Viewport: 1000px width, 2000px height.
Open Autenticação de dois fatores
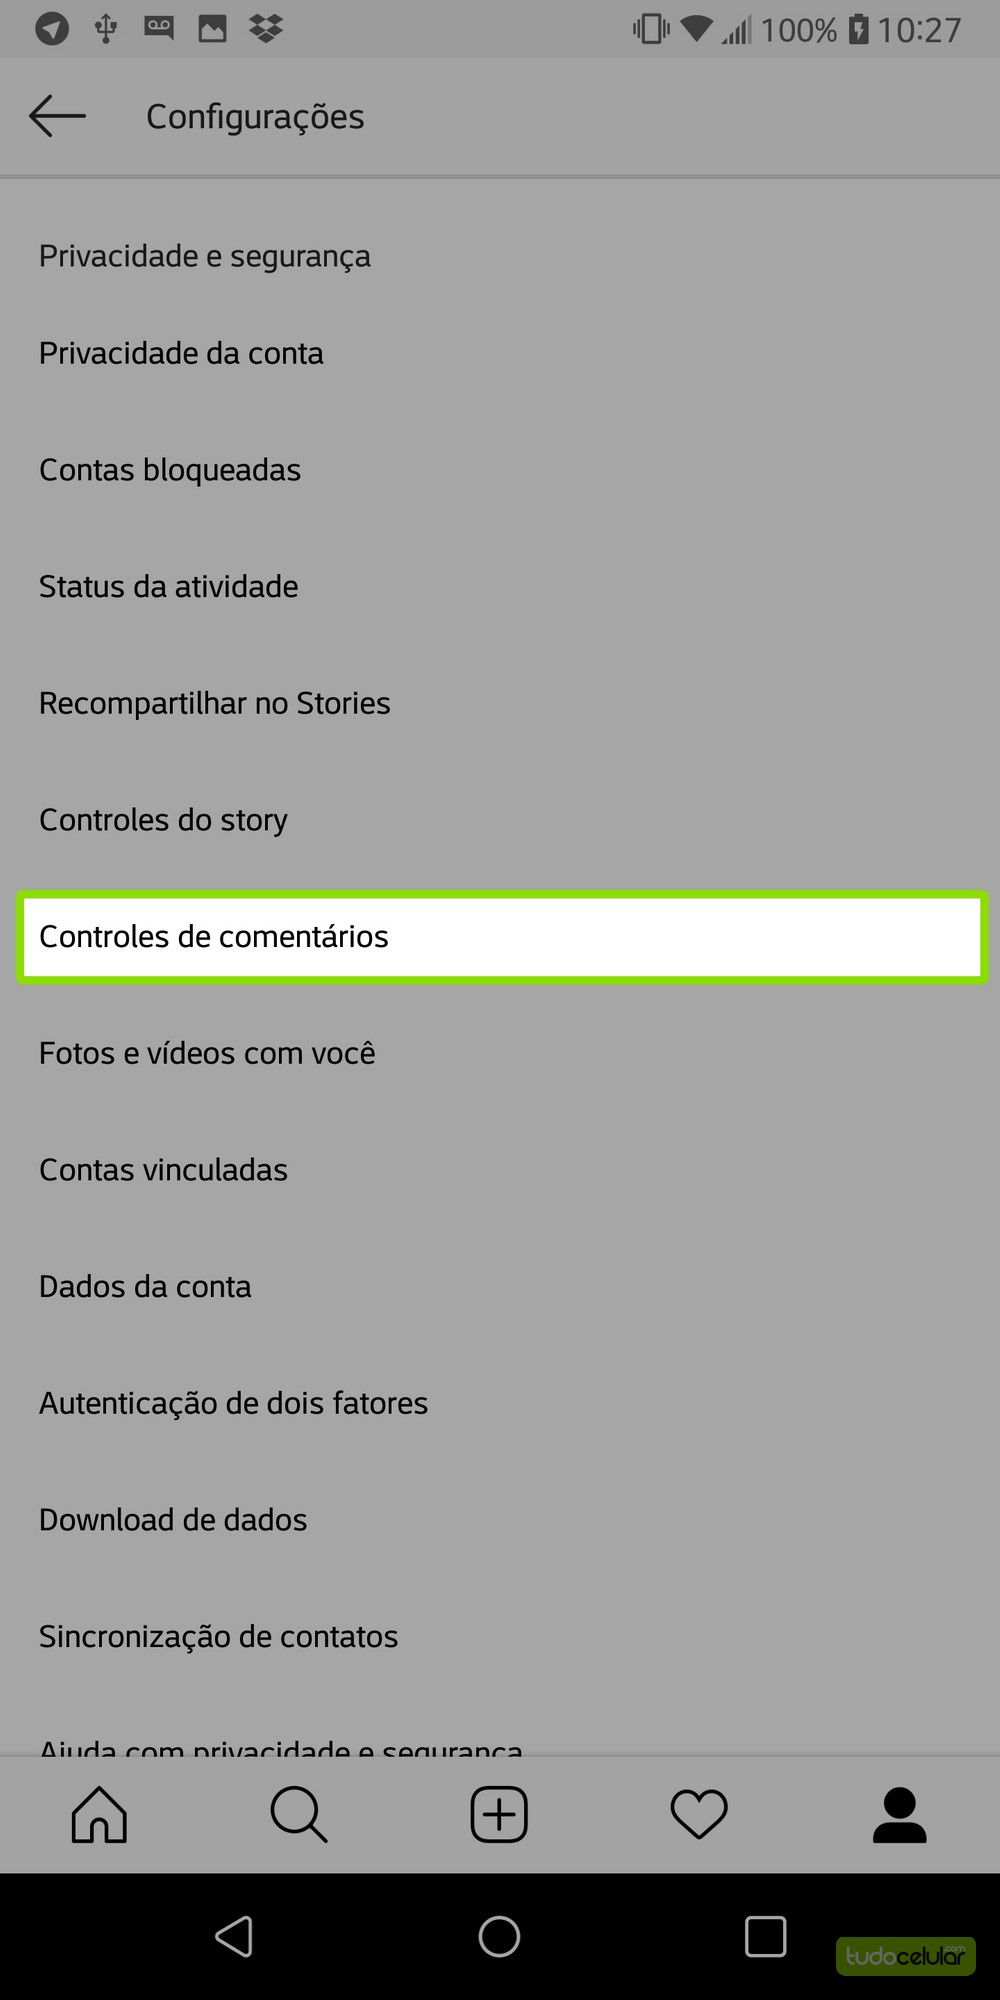(x=233, y=1403)
